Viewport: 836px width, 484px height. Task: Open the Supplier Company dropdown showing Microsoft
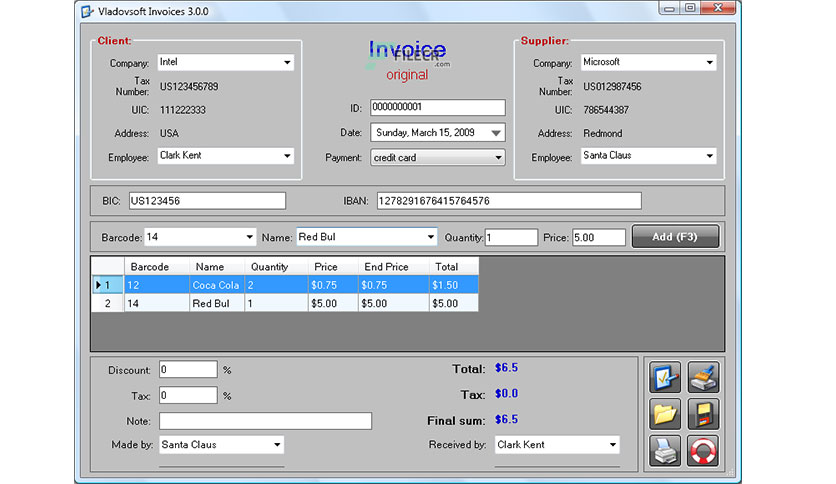tap(709, 62)
